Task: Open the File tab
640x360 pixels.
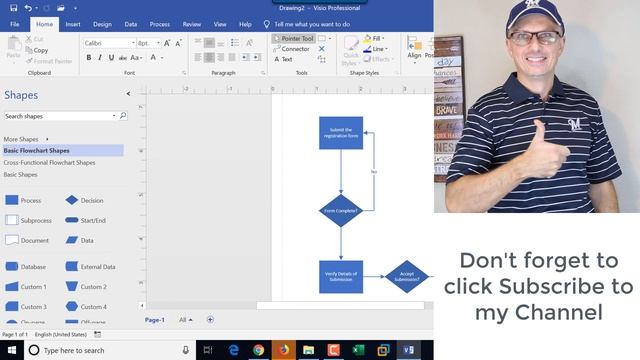Action: 15,24
